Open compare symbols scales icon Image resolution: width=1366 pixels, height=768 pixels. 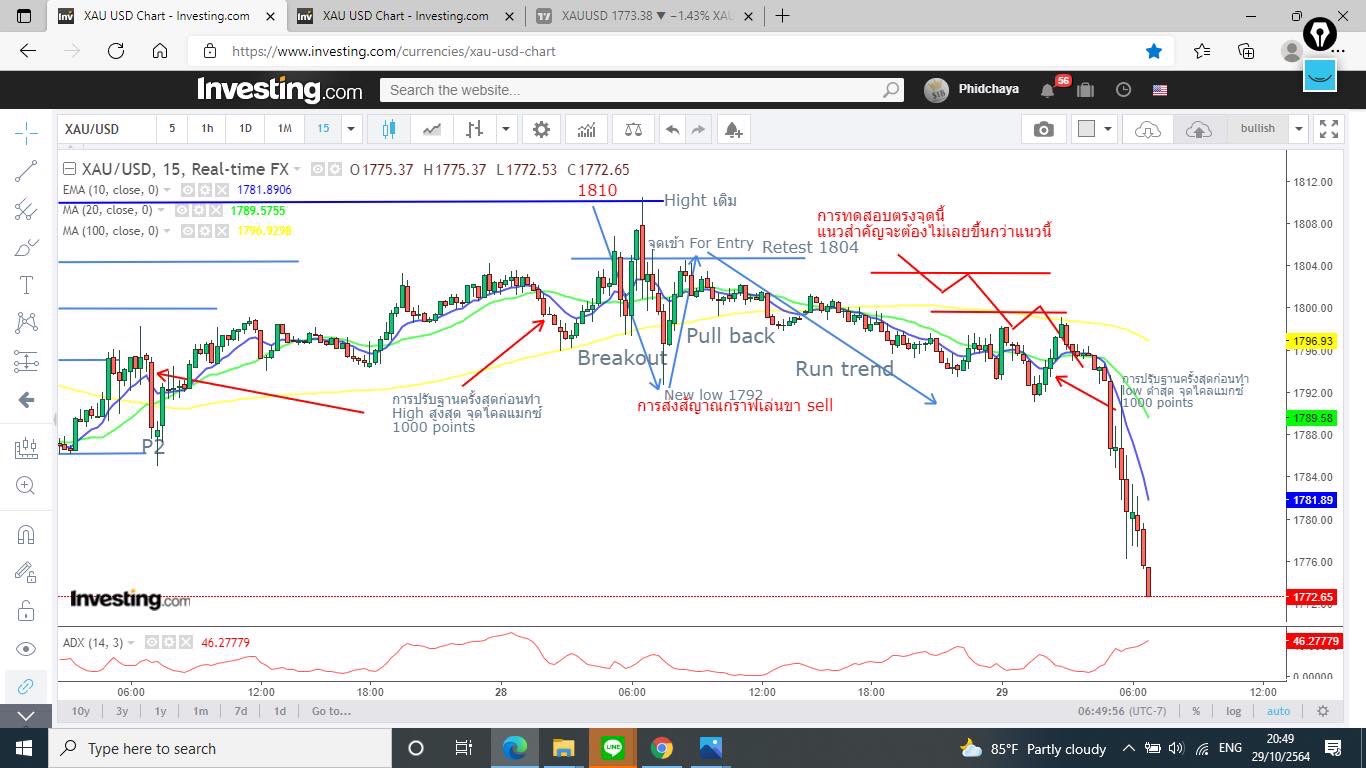coord(633,129)
